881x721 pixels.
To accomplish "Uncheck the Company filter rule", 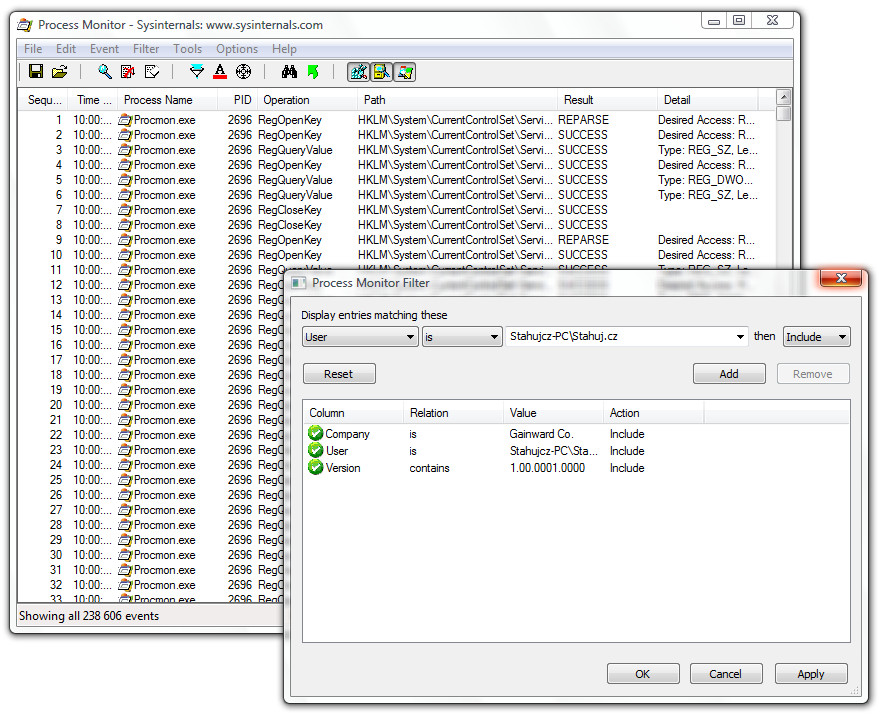I will click(x=315, y=433).
